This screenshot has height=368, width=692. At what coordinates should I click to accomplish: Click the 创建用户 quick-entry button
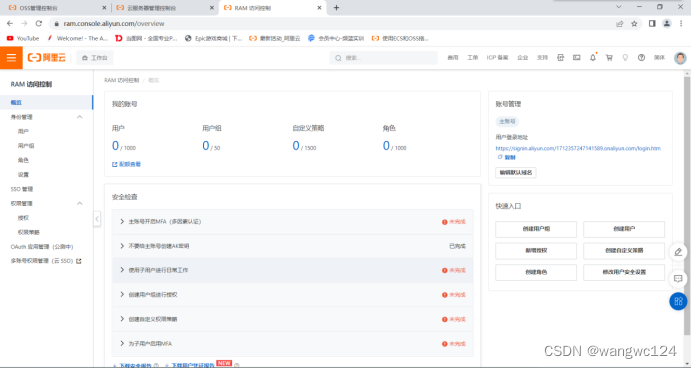click(624, 229)
